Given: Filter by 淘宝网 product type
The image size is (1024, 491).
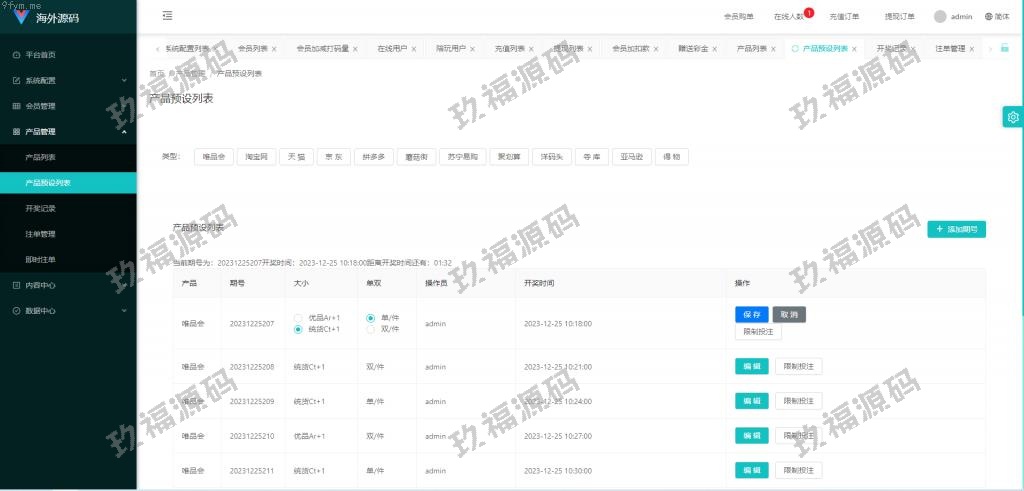Looking at the screenshot, I should [x=256, y=157].
